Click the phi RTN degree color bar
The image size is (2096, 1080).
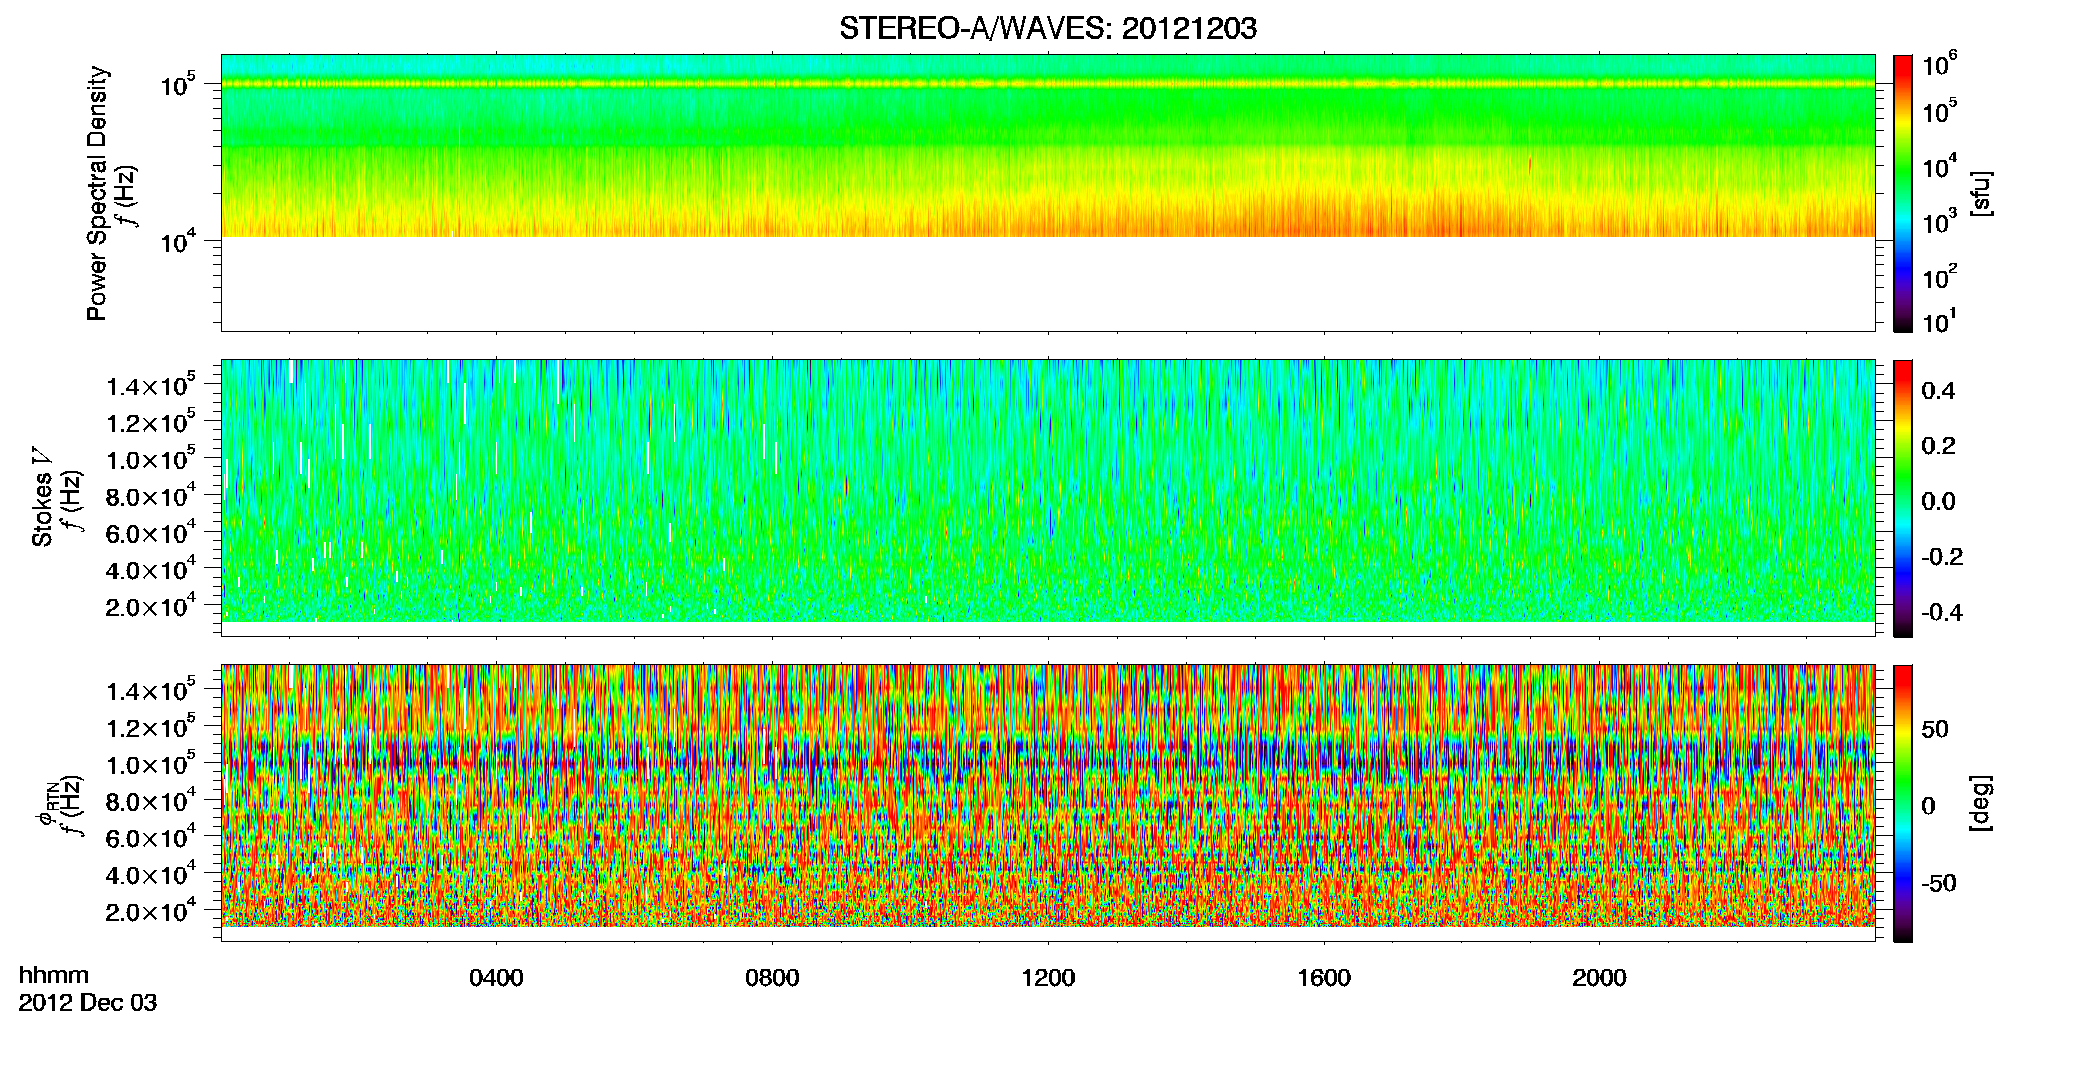(1903, 803)
